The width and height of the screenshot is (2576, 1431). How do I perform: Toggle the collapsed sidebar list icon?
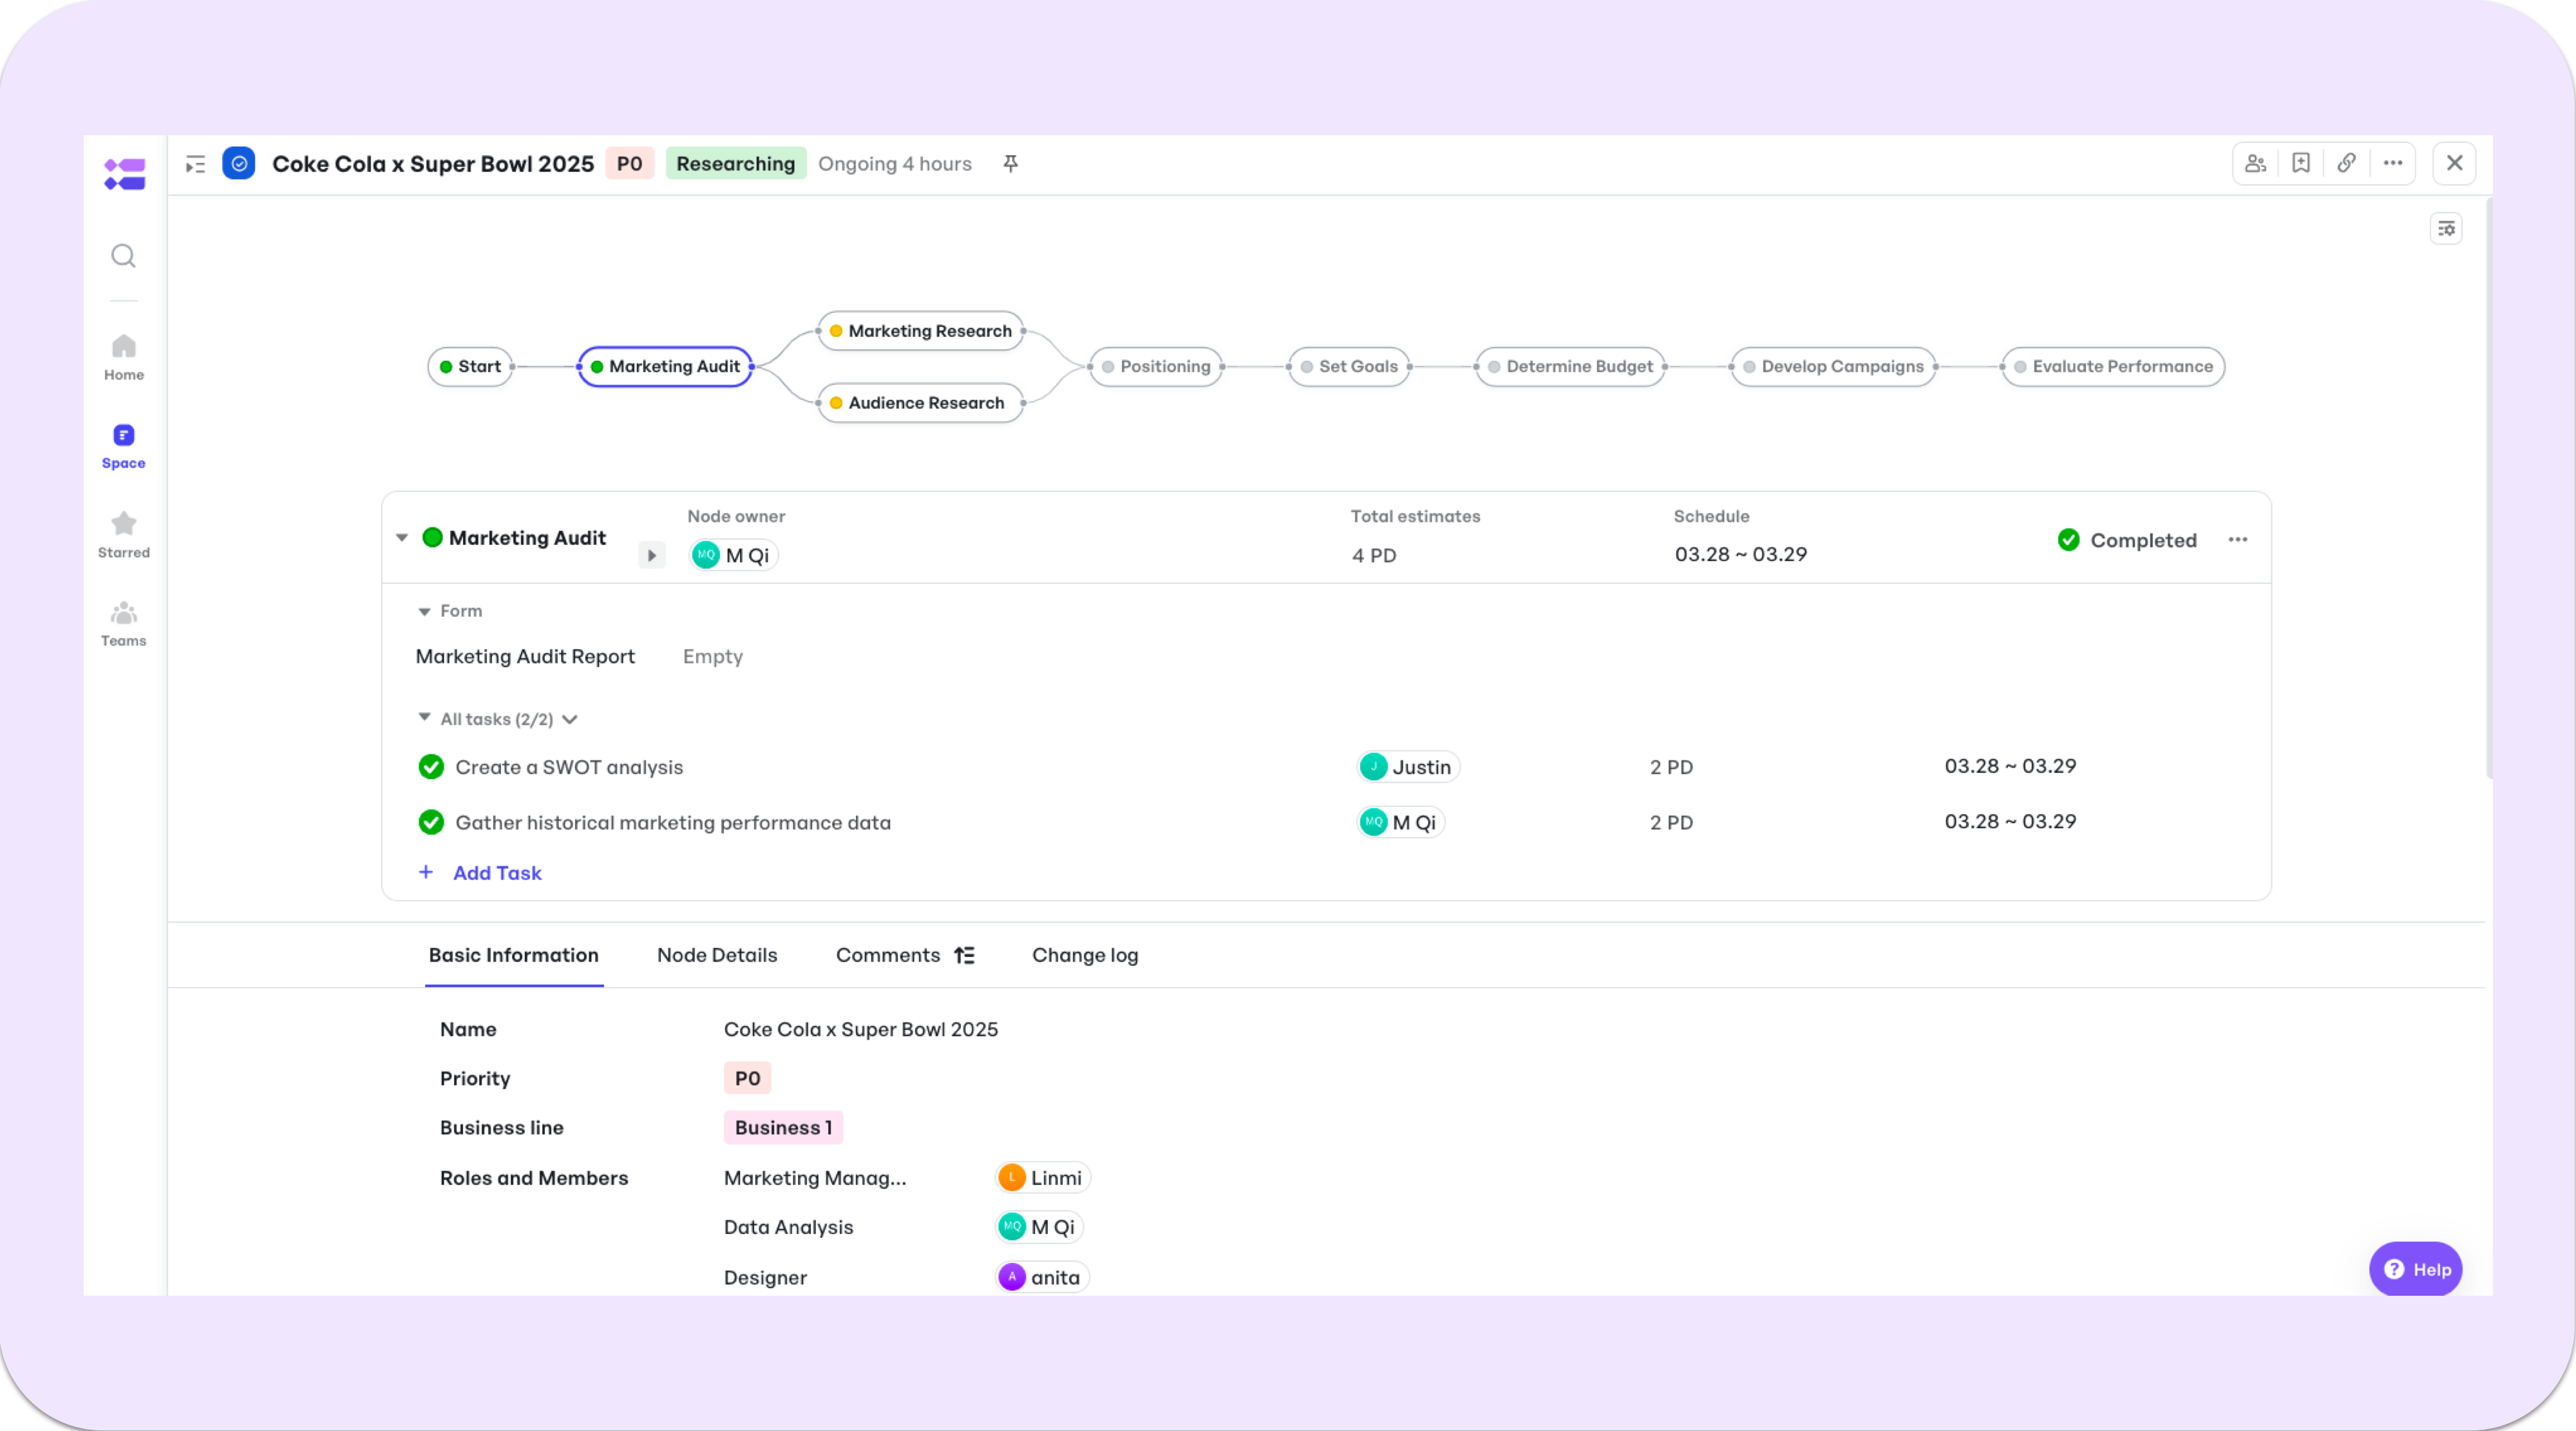pyautogui.click(x=195, y=164)
